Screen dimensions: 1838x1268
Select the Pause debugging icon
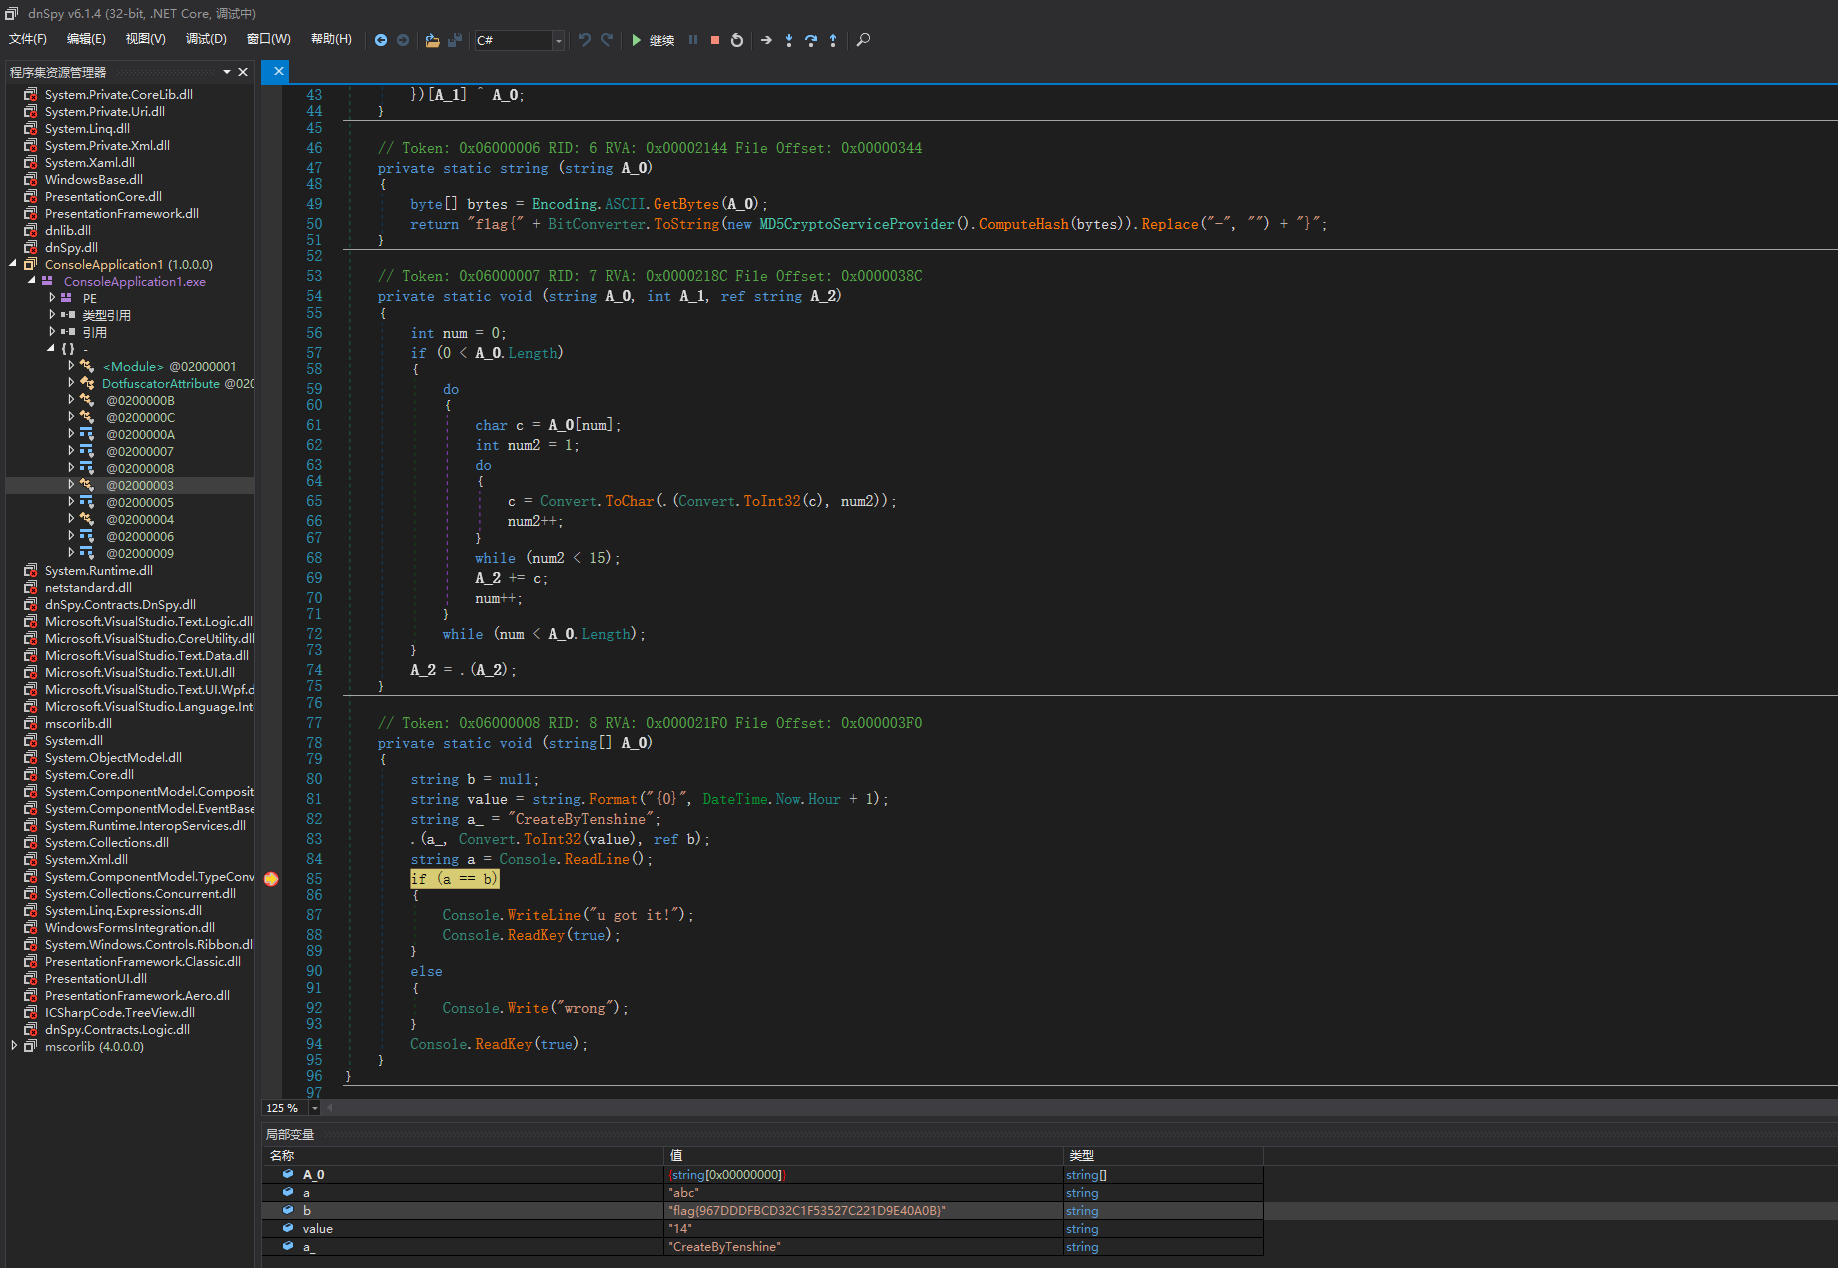tap(694, 40)
